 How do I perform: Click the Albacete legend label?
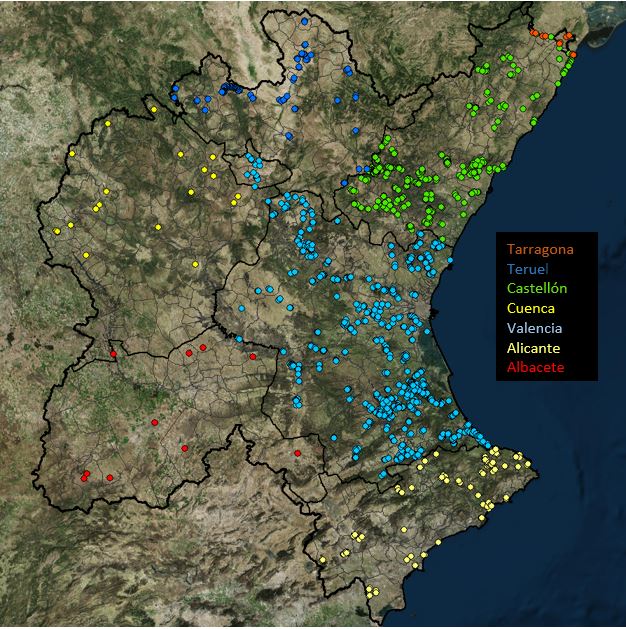point(535,367)
